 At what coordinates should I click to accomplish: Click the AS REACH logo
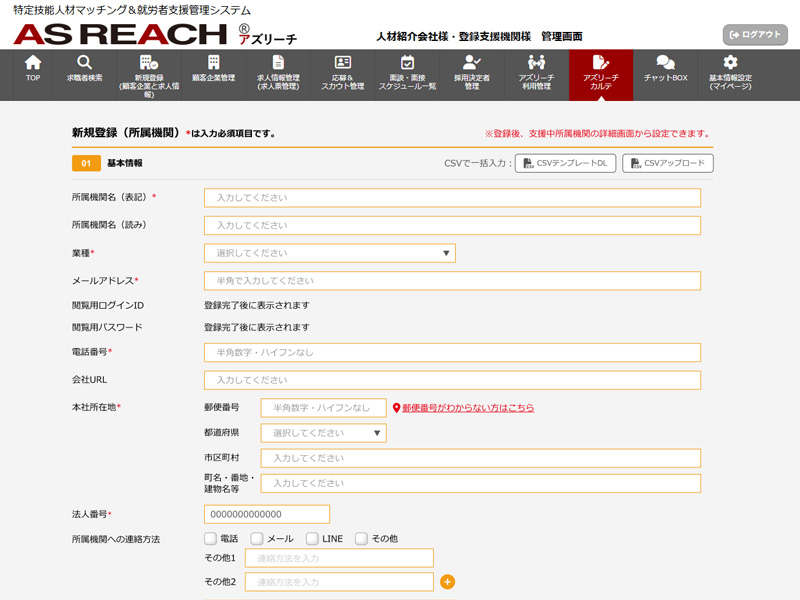120,34
